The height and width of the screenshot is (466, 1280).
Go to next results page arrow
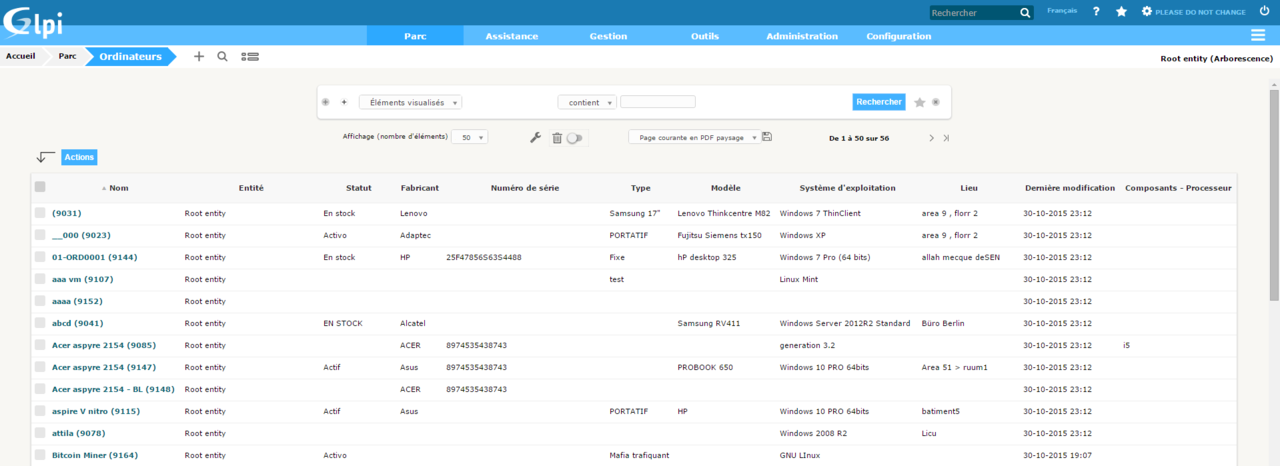pos(931,138)
